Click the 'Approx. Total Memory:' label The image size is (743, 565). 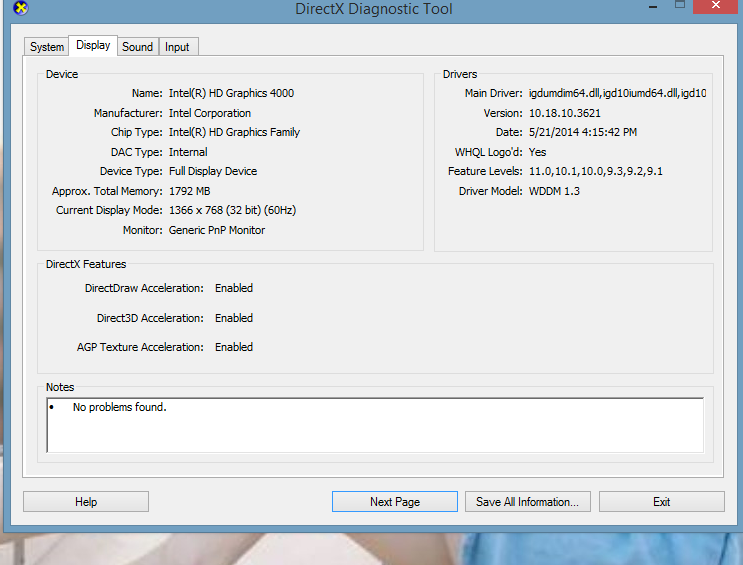(x=107, y=191)
